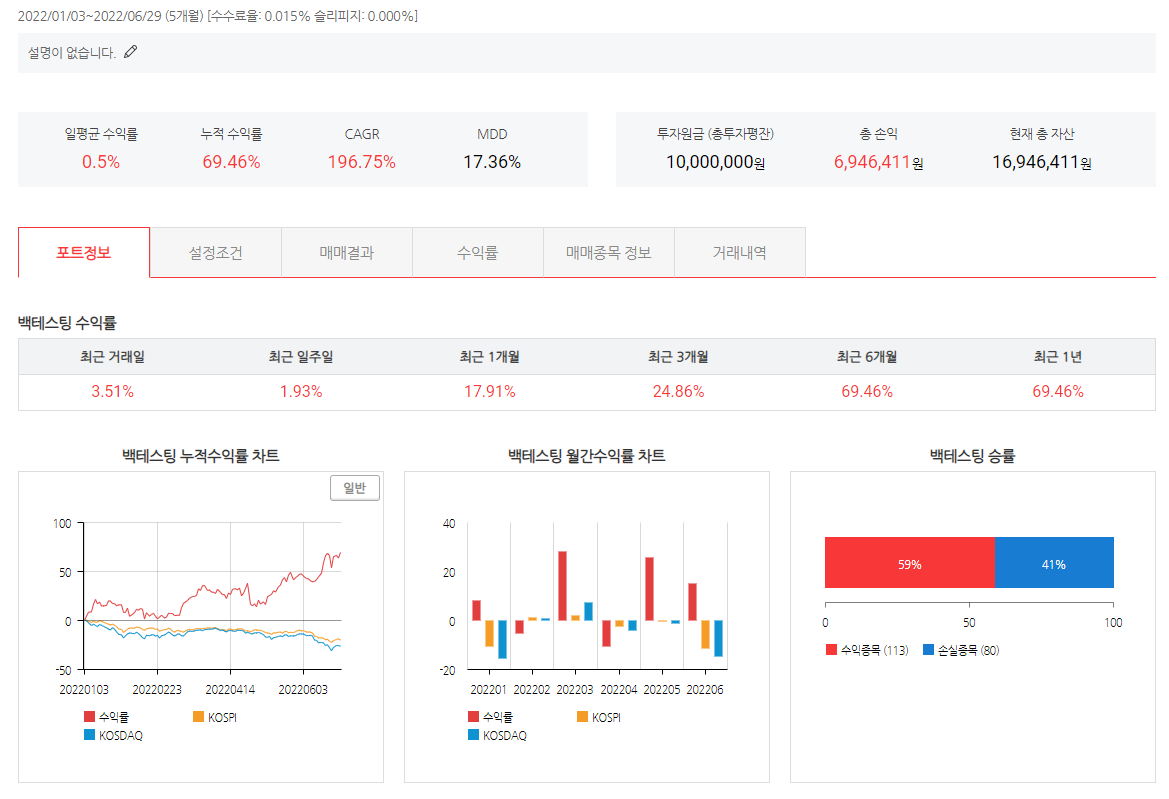Click the 최근 3개월 value 24.86%
The height and width of the screenshot is (799, 1169).
(678, 391)
